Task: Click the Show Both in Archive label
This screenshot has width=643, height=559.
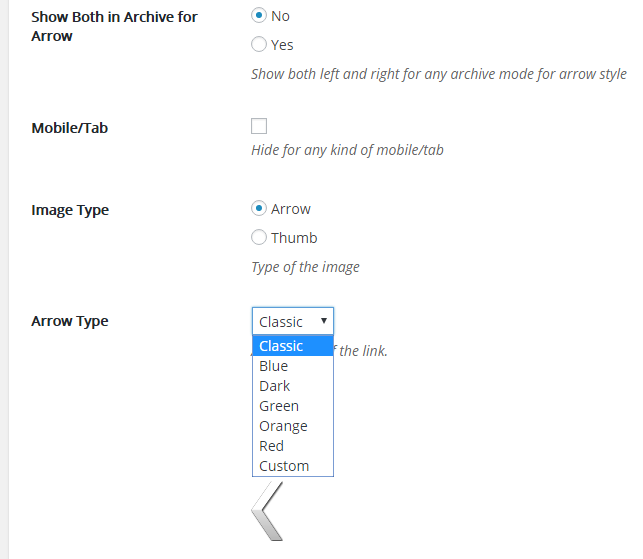Action: [x=114, y=26]
